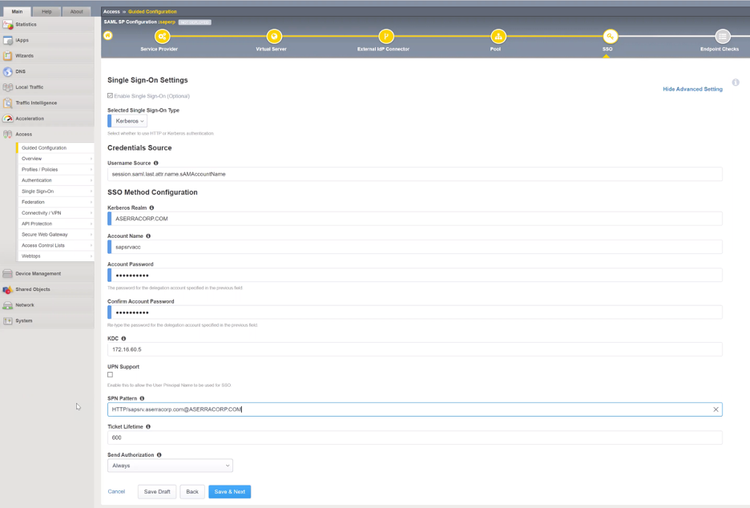
Task: Click into the Confirm Account Password field
Action: pyautogui.click(x=415, y=312)
